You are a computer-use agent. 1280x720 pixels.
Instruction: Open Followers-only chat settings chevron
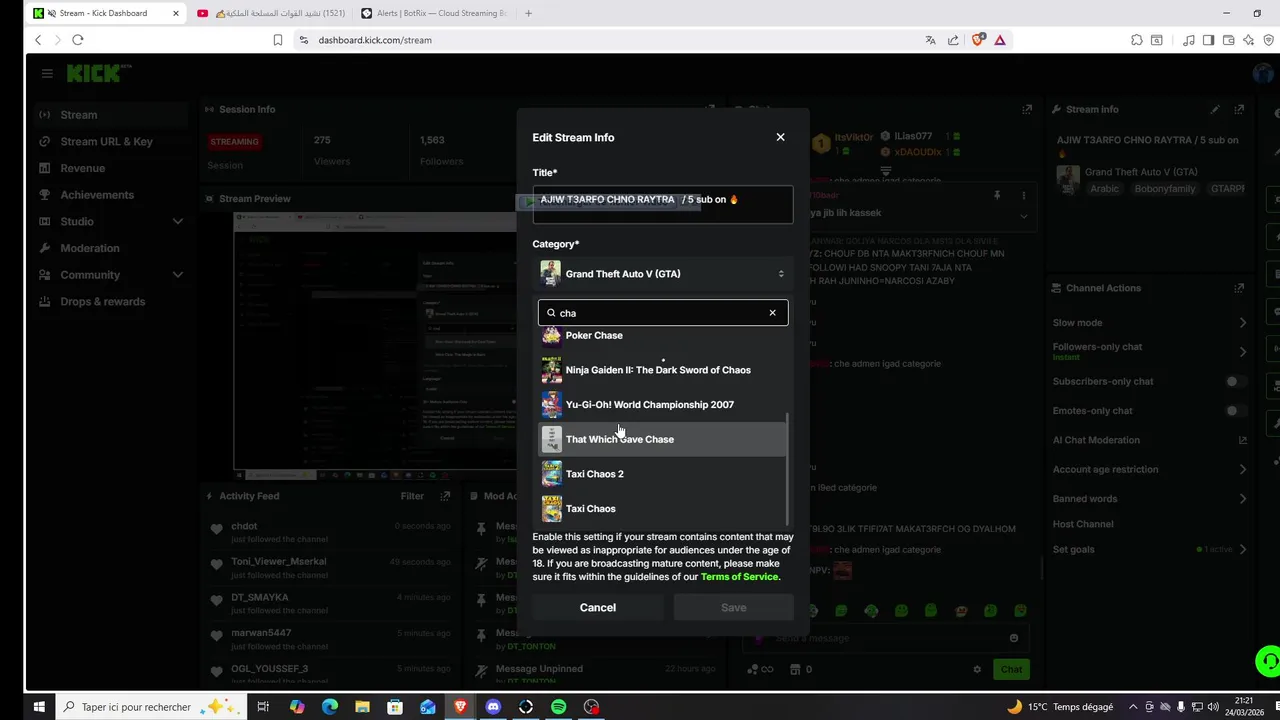(1242, 352)
